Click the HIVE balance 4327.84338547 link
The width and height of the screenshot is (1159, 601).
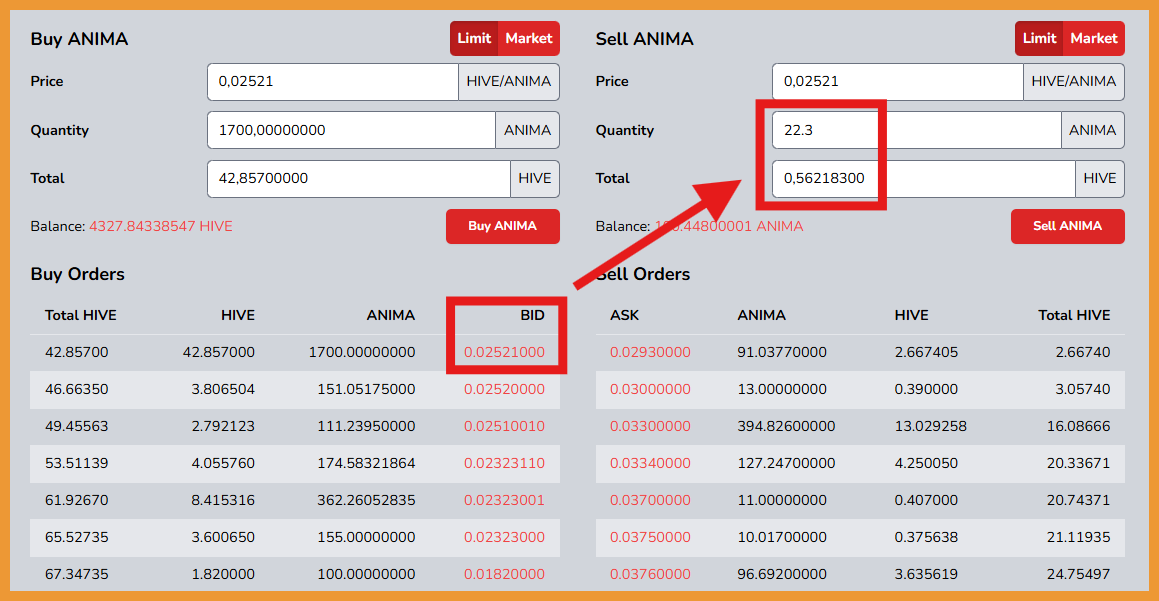coord(161,226)
